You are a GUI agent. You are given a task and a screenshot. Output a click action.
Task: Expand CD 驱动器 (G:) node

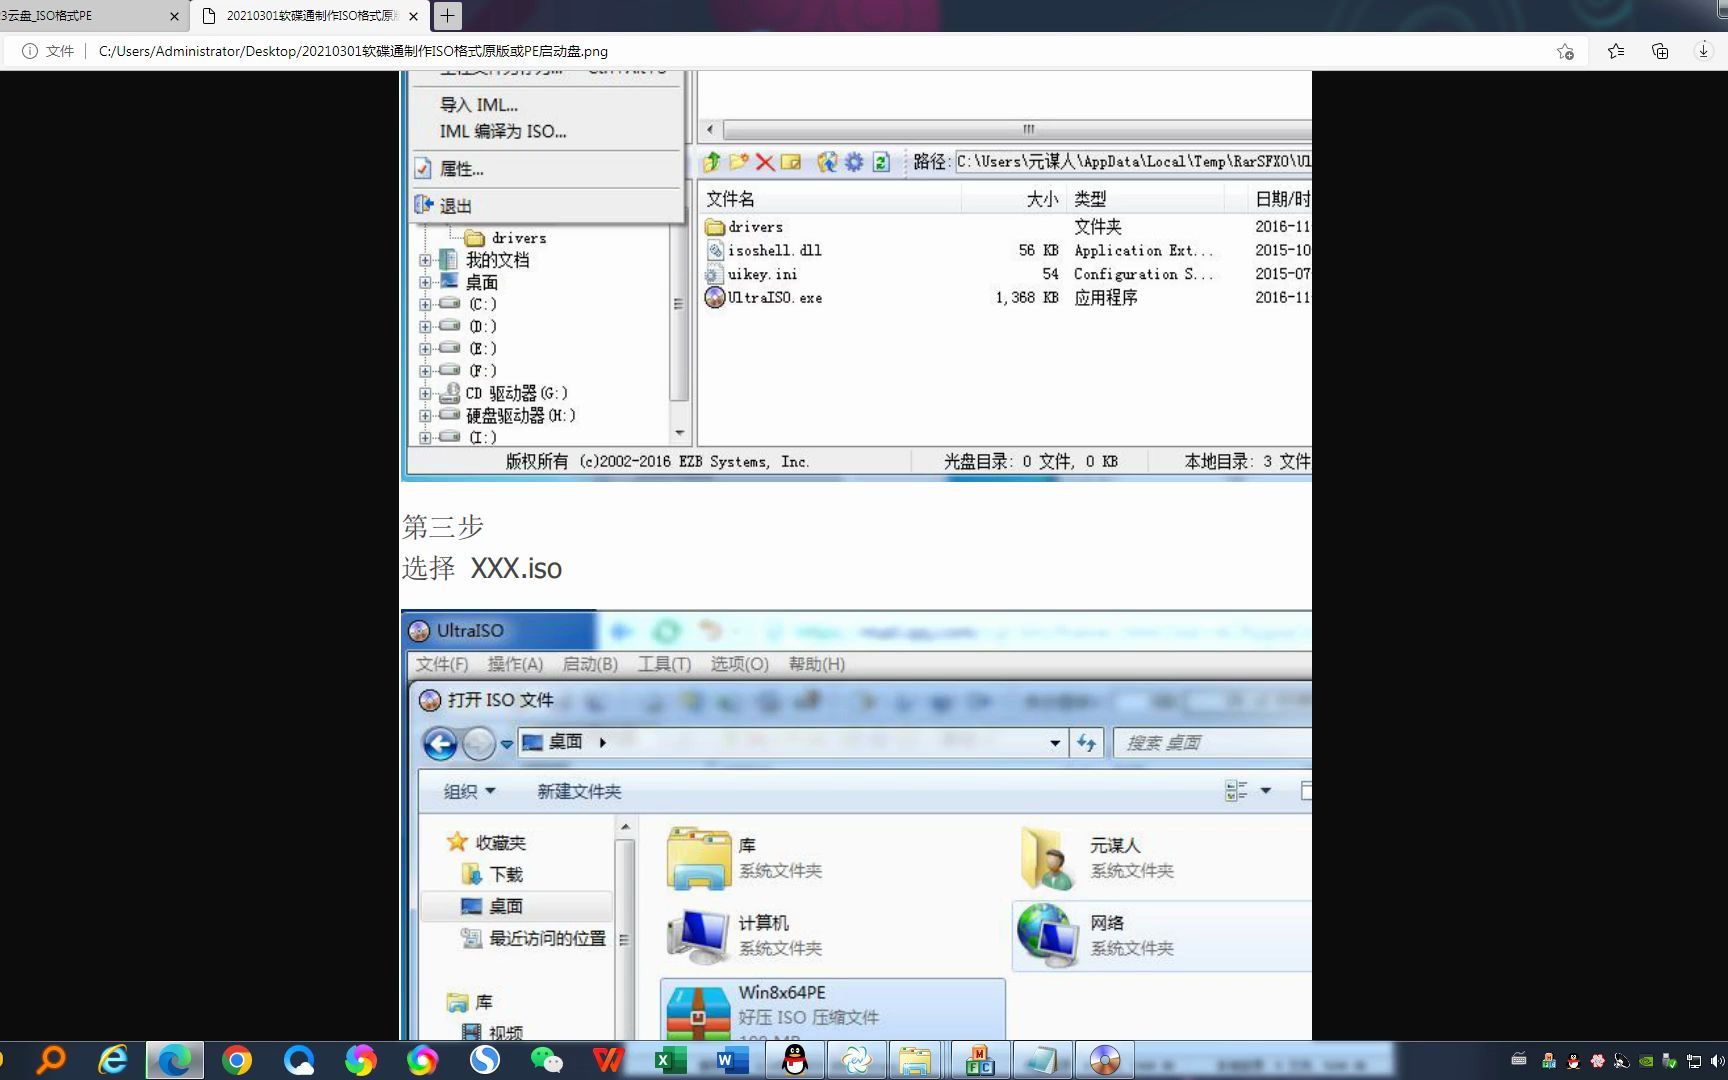point(425,393)
